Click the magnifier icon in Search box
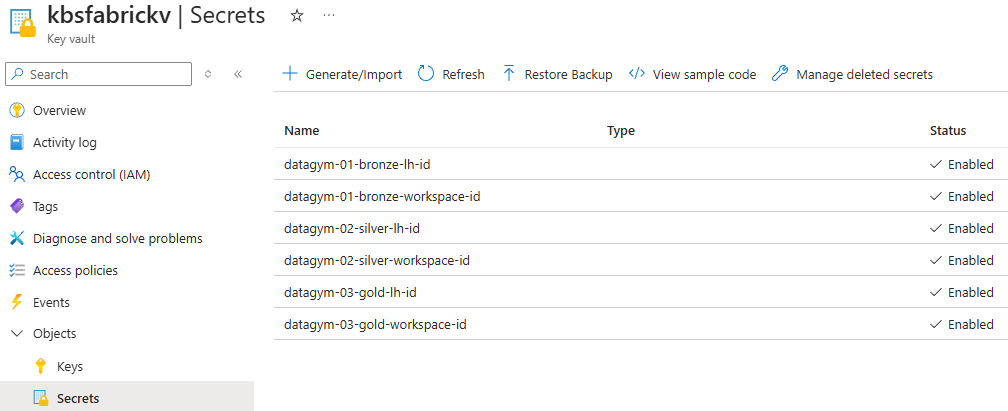The height and width of the screenshot is (411, 1008). click(x=19, y=74)
